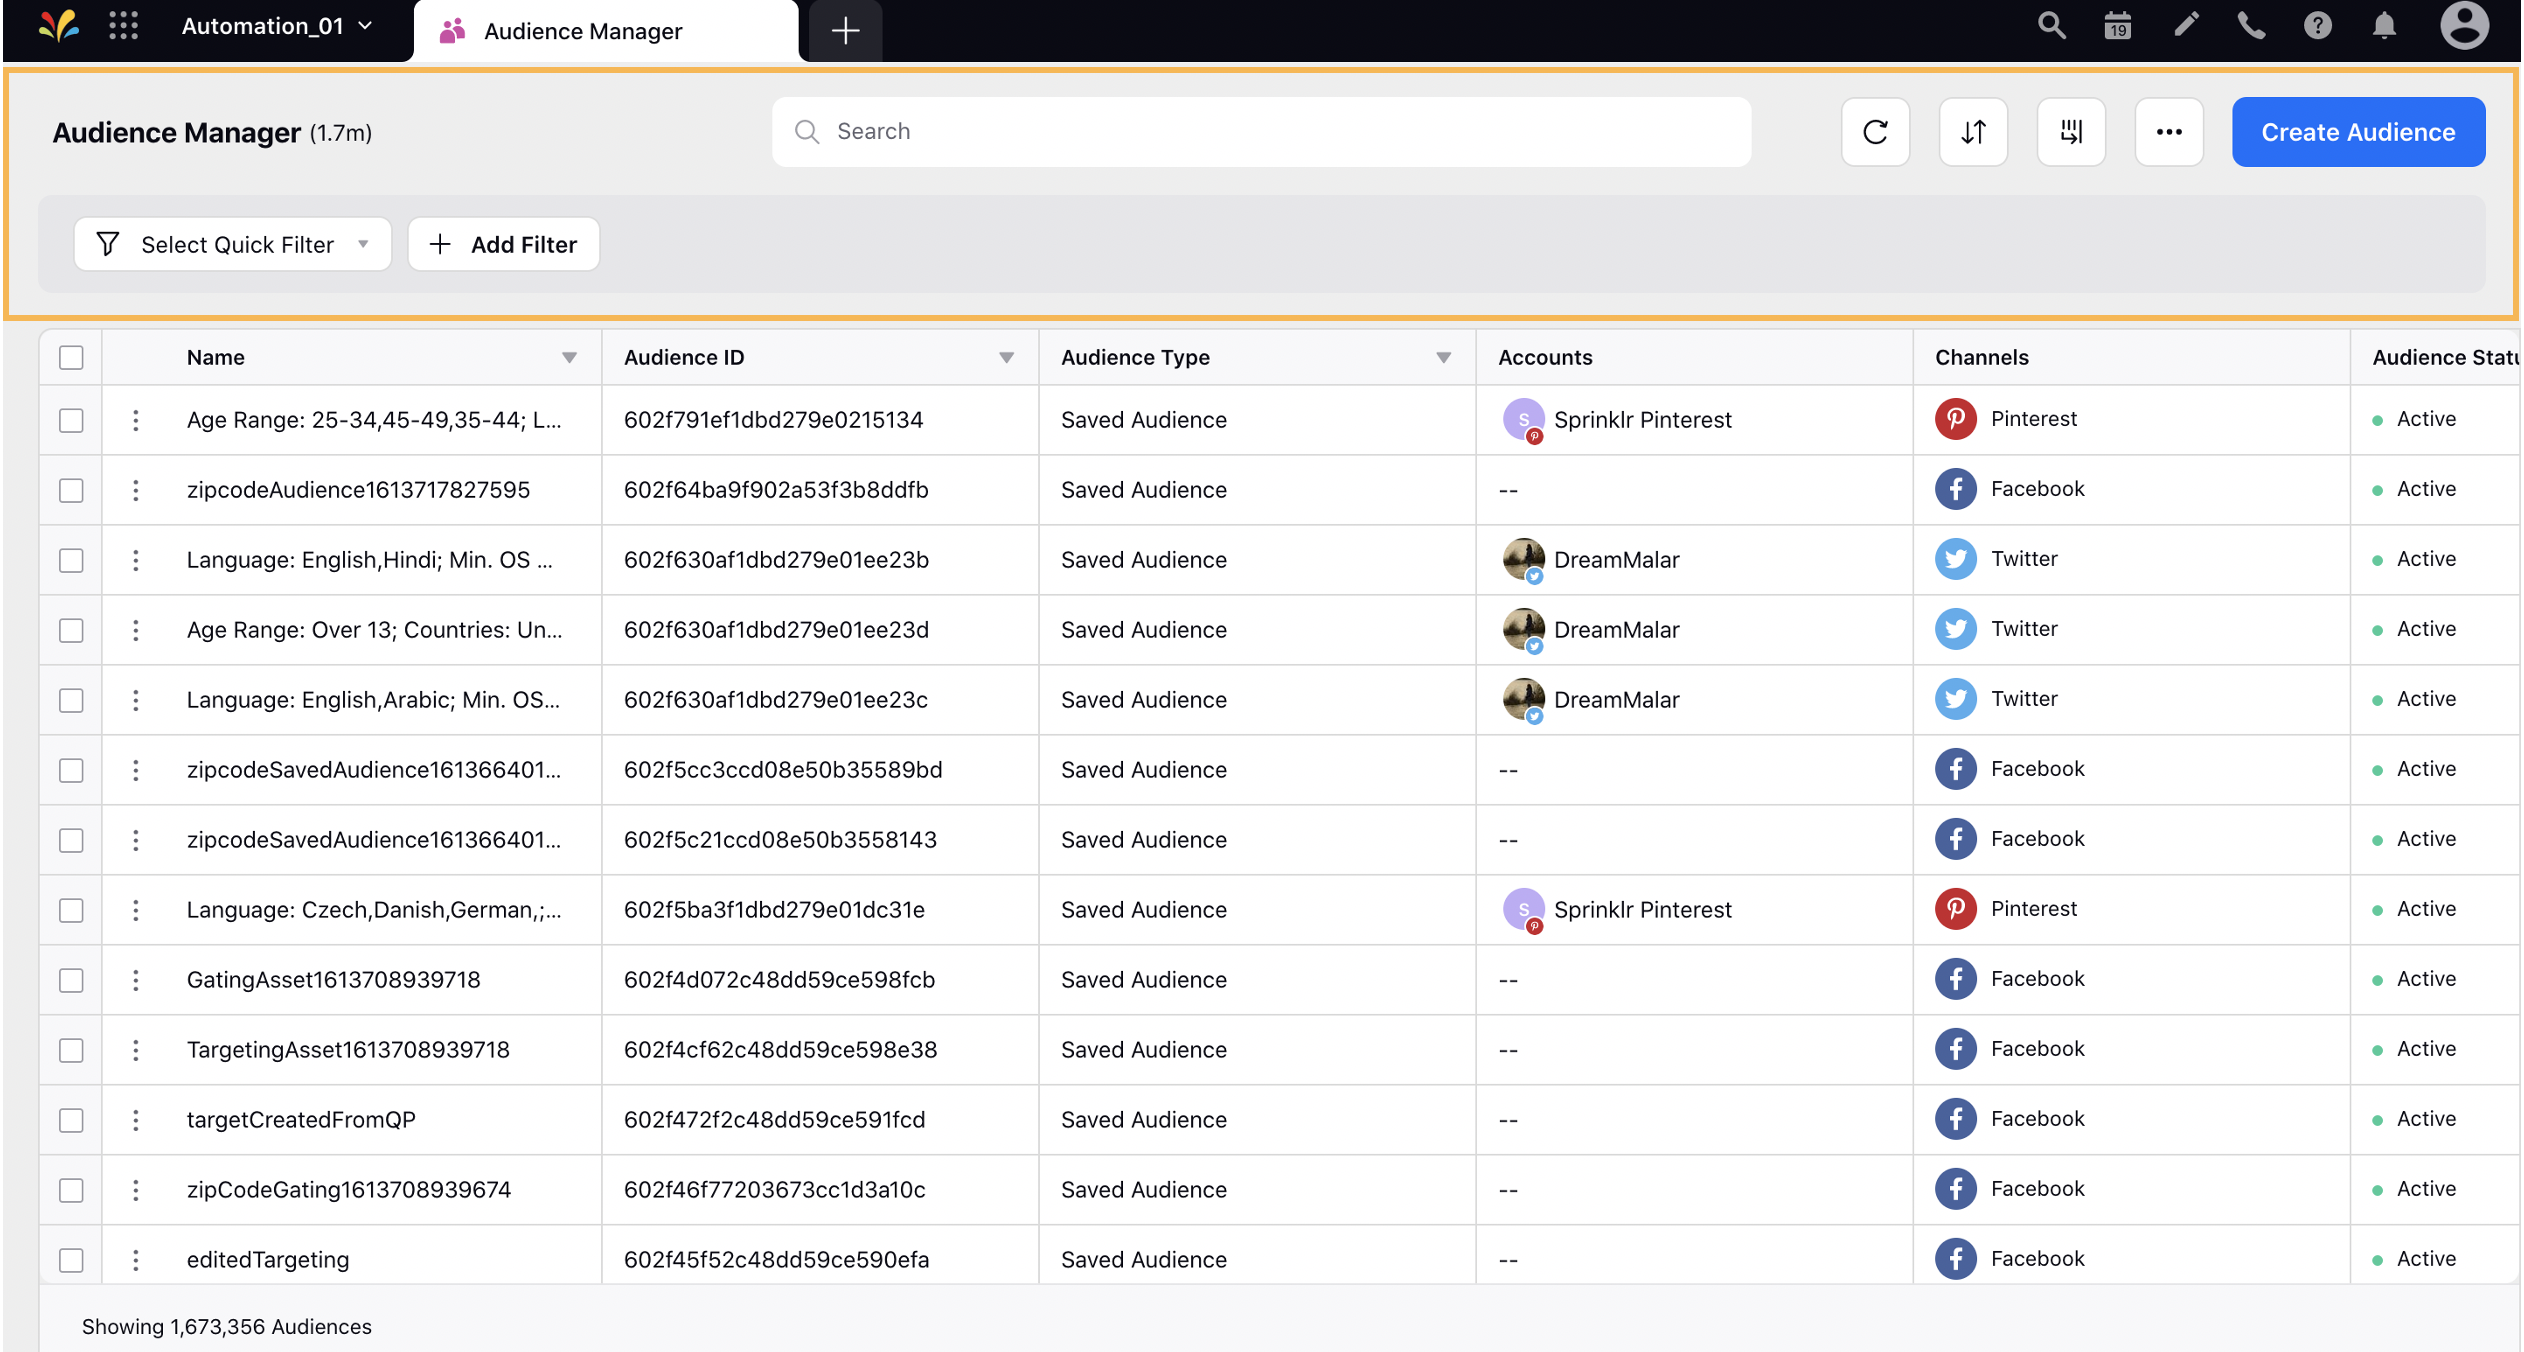This screenshot has height=1352, width=2524.
Task: Toggle the checkbox for GatingAsset1613708939718 row
Action: (x=72, y=978)
